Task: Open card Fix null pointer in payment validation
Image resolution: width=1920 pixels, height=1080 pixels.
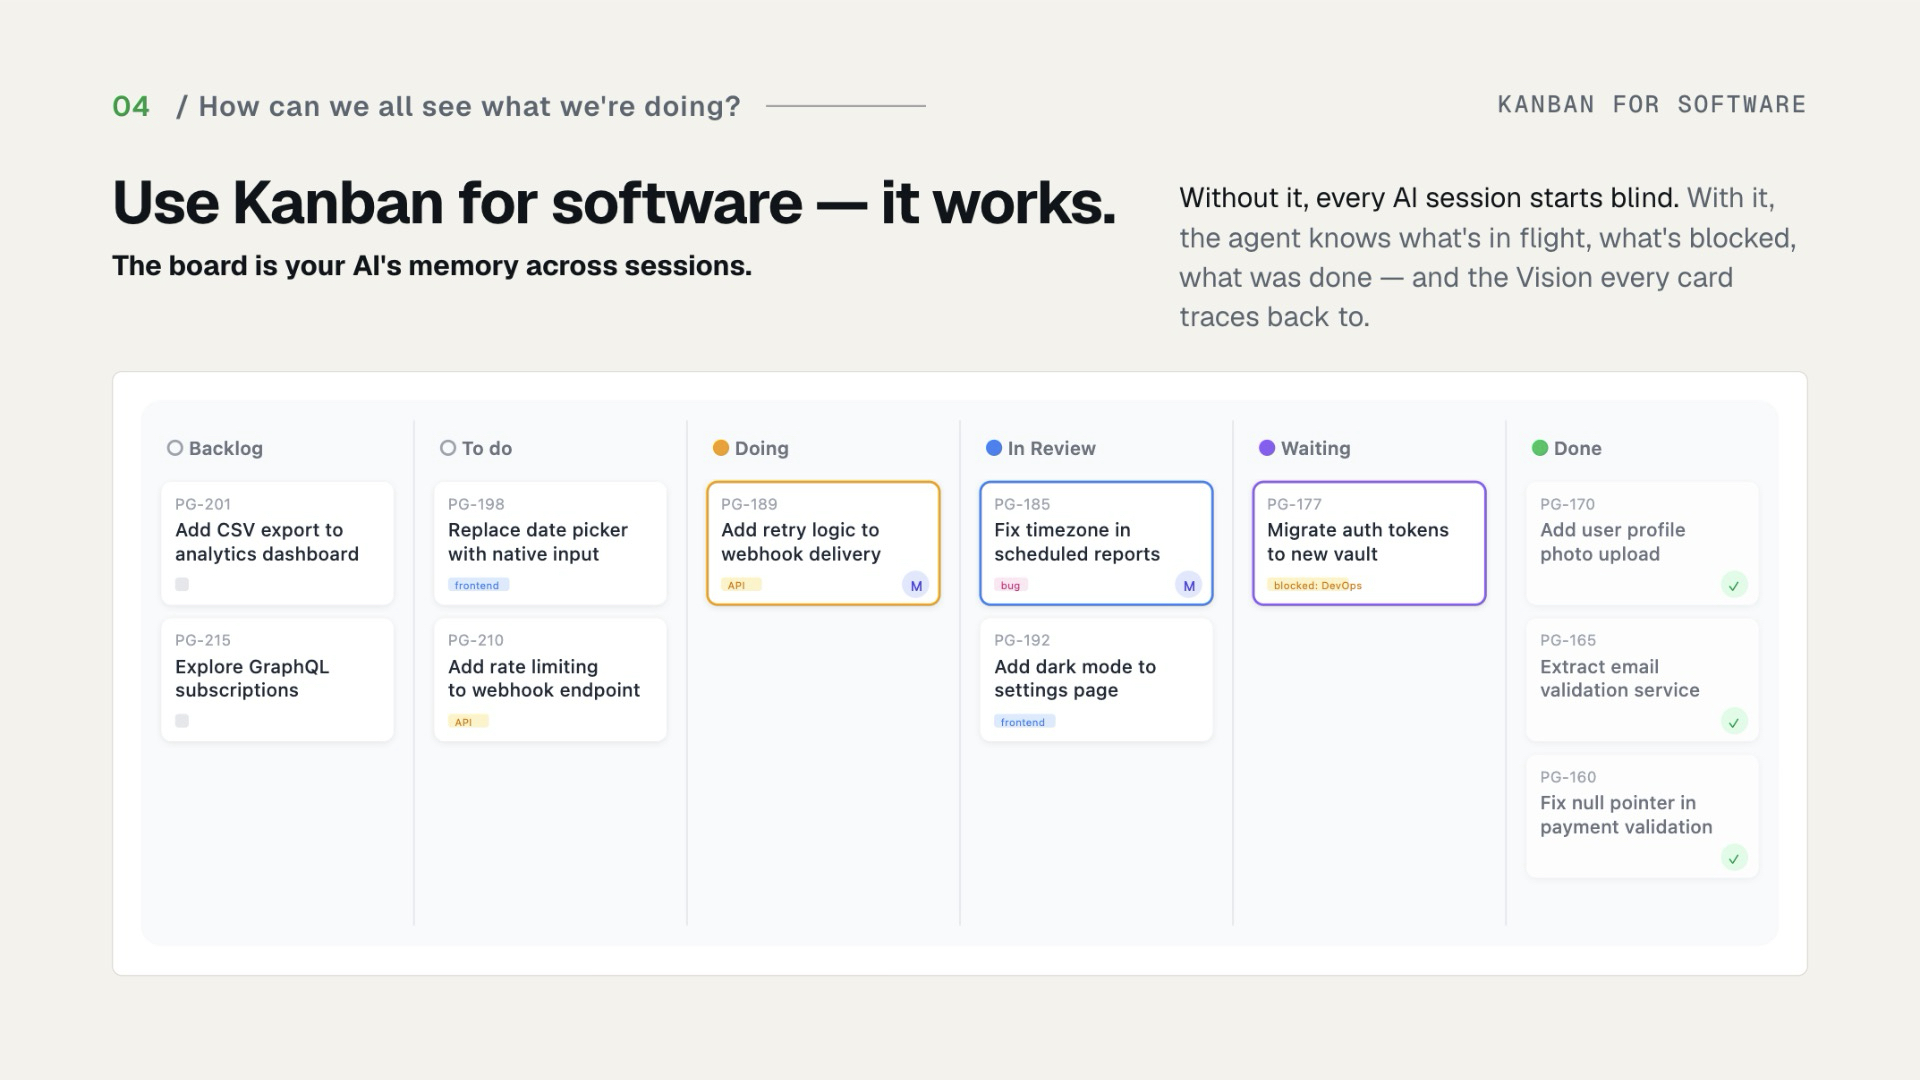Action: click(x=1642, y=816)
